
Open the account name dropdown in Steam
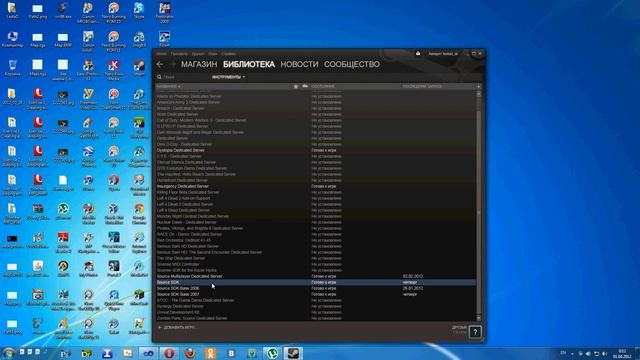click(443, 53)
